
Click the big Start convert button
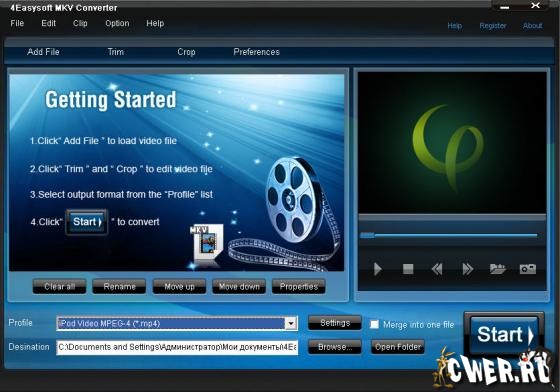click(504, 335)
